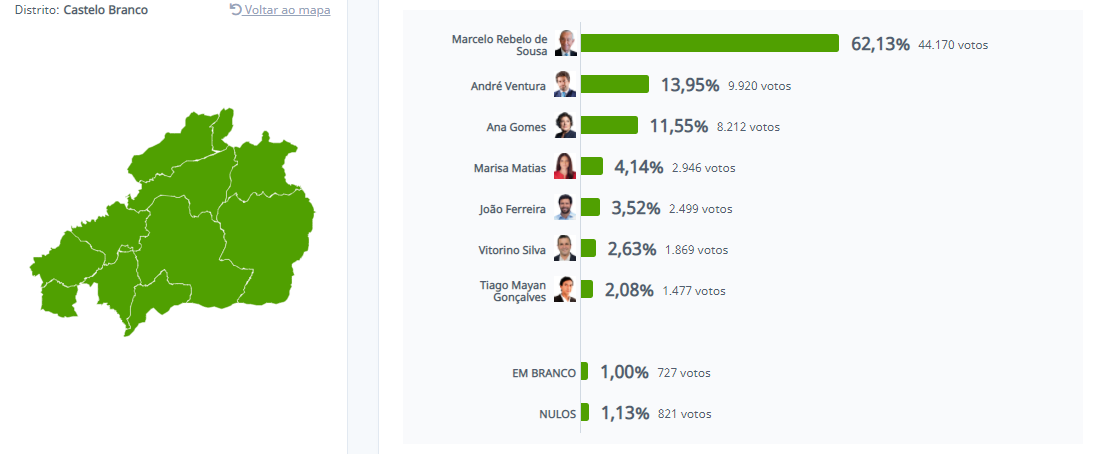
Task: Select Vitorino Silva's portrait thumbnail
Action: pos(565,249)
